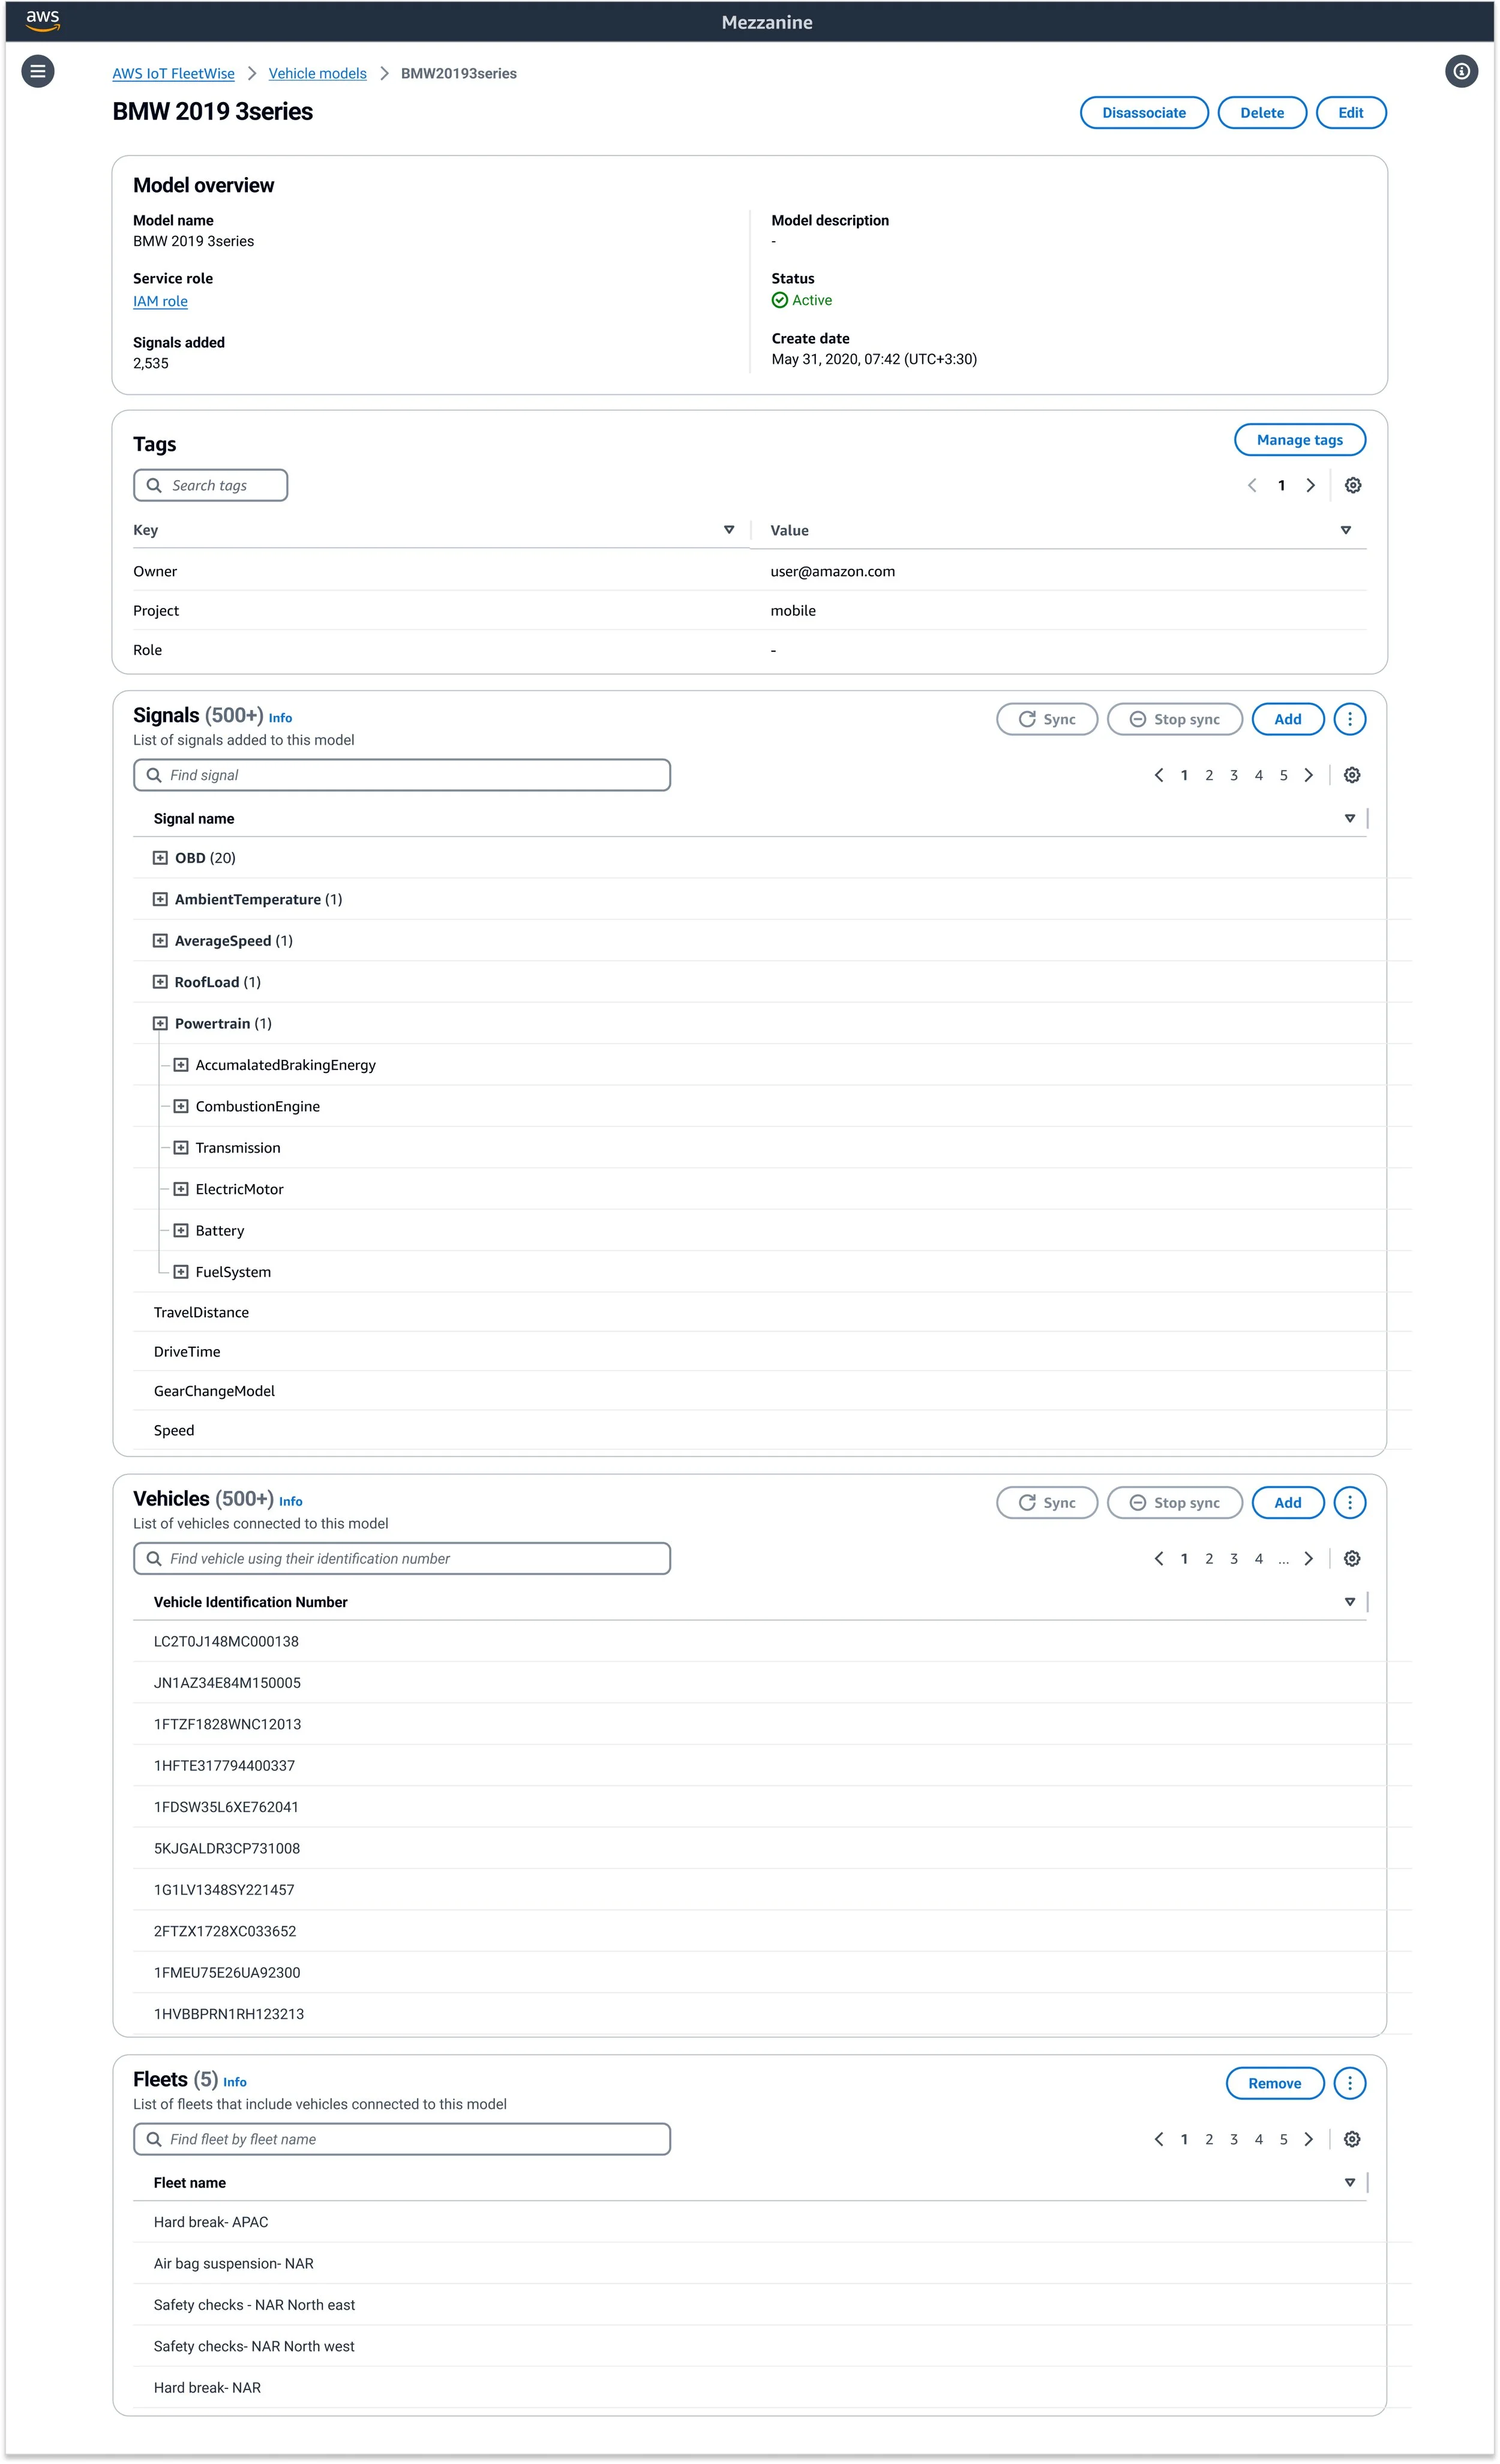Open Fleets section more-actions kebab menu
The height and width of the screenshot is (2464, 1500).
(1349, 2083)
